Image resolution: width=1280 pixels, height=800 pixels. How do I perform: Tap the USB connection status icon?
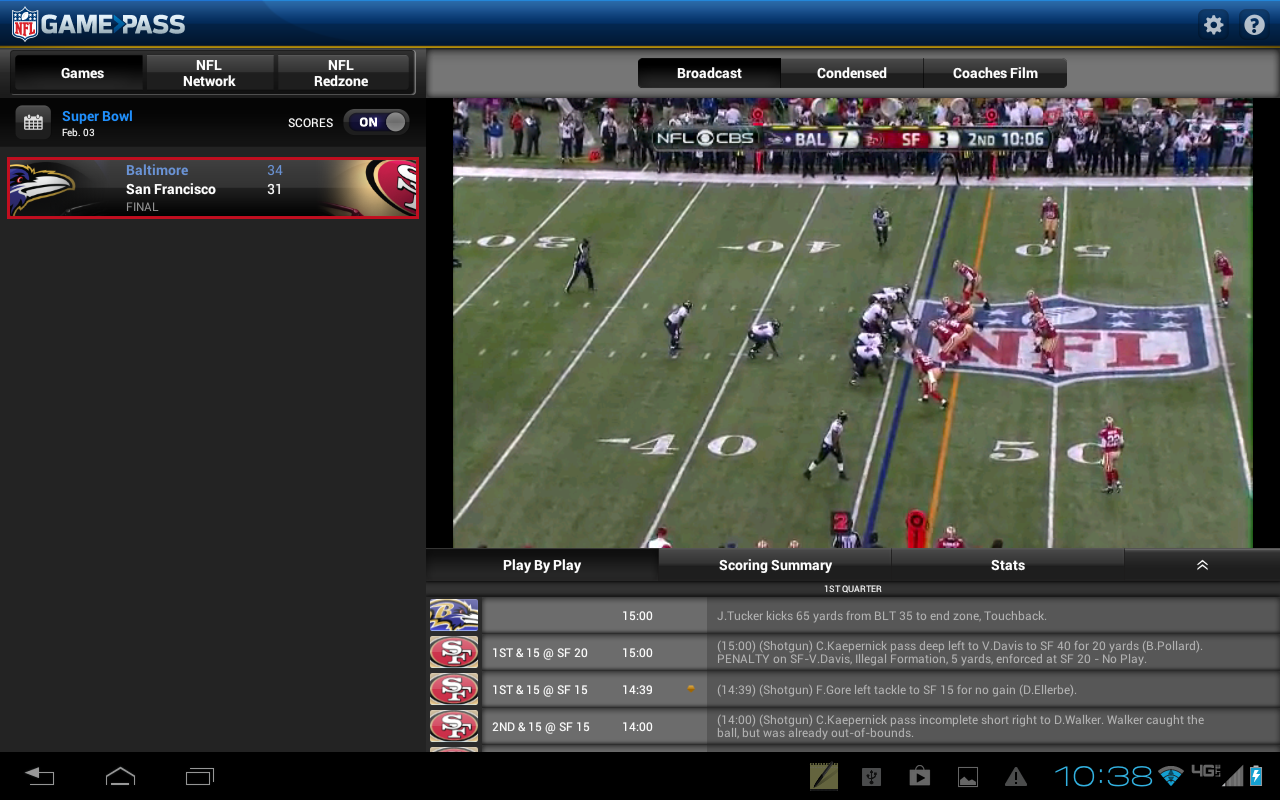click(871, 776)
